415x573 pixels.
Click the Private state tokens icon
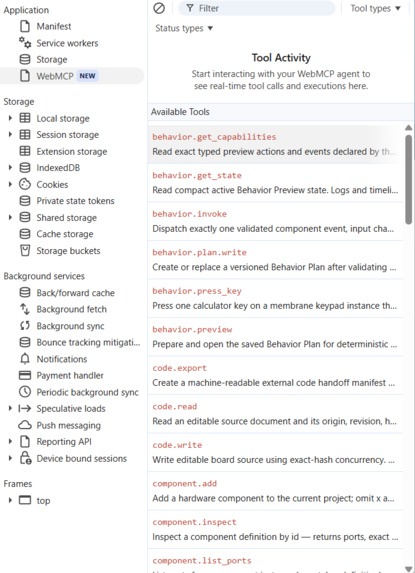click(x=25, y=201)
